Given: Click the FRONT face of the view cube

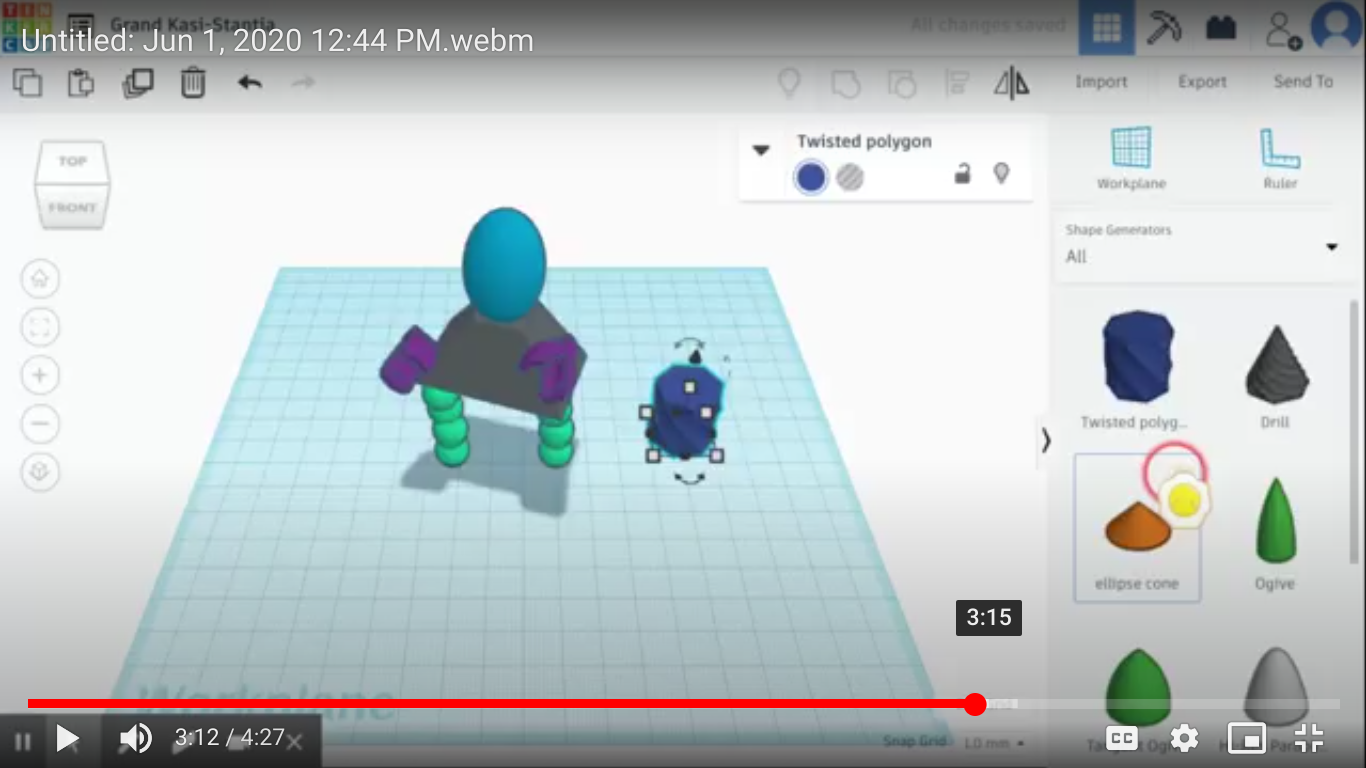Looking at the screenshot, I should 72,207.
